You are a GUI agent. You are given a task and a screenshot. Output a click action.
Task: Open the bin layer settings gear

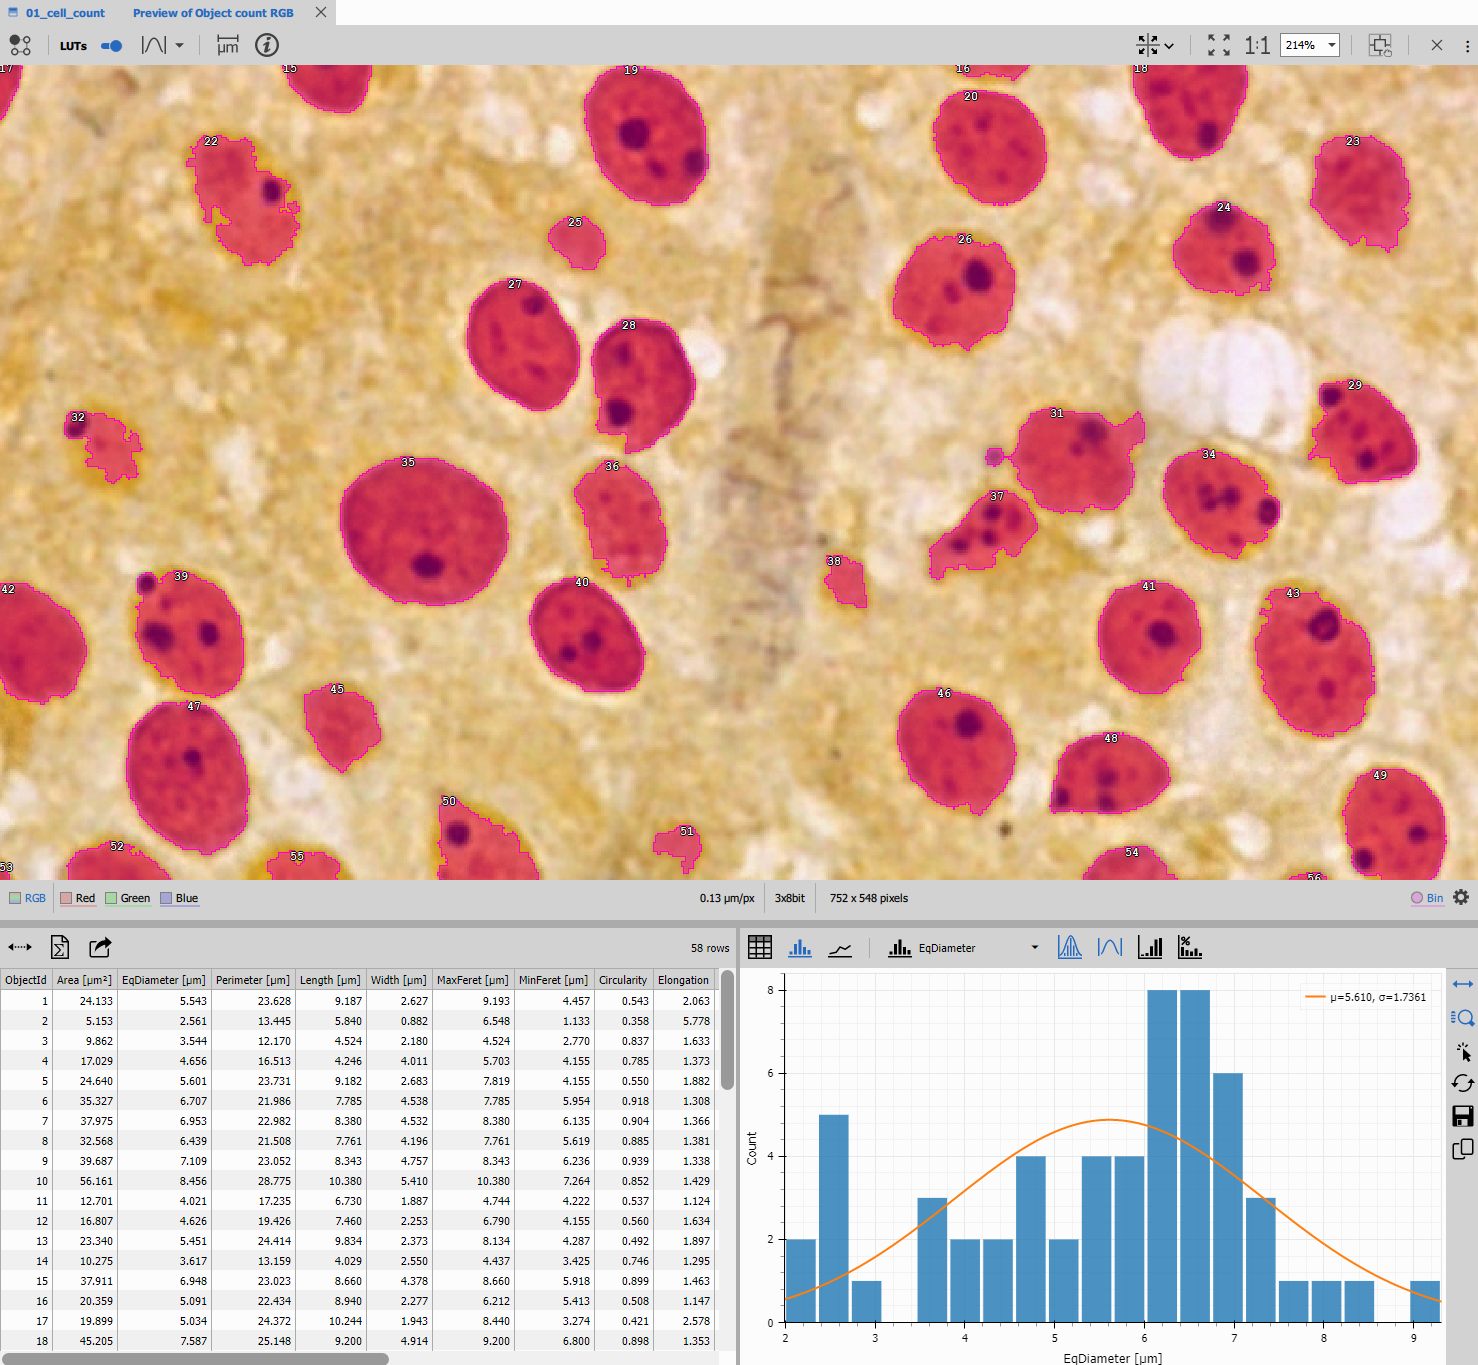click(x=1461, y=897)
